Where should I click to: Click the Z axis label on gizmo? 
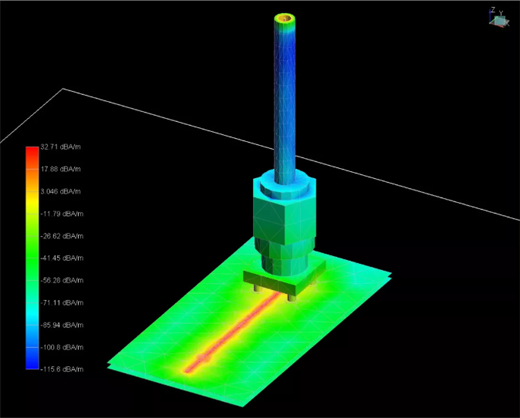pos(493,10)
